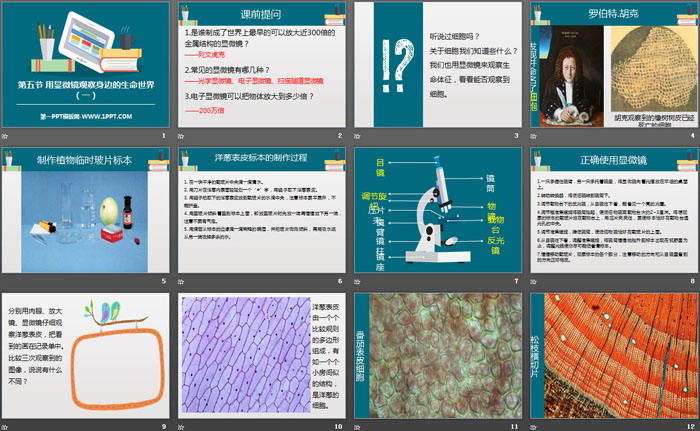
Task: Select the labeled microscope diagram slide
Action: coord(438,210)
